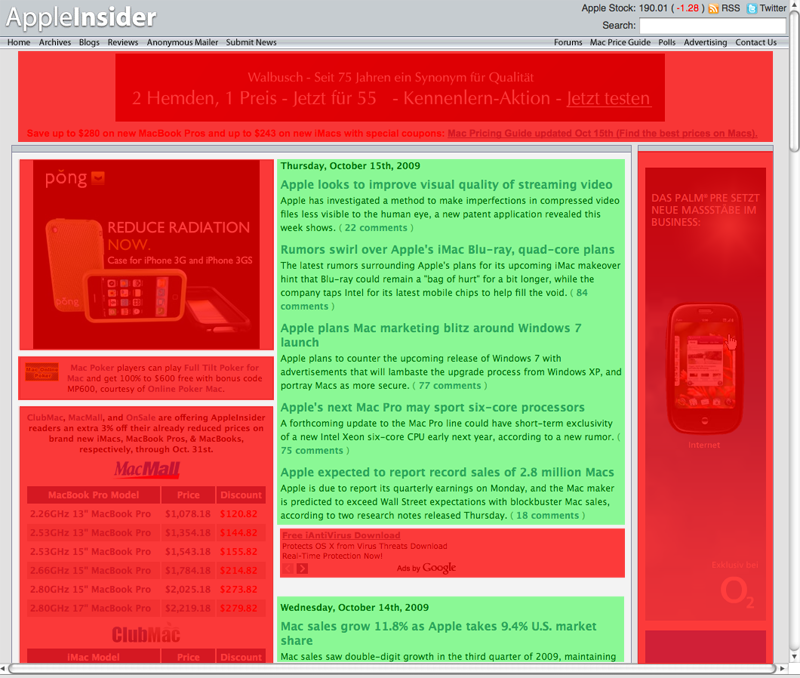The image size is (800, 678).
Task: Click the Search input field
Action: point(713,26)
